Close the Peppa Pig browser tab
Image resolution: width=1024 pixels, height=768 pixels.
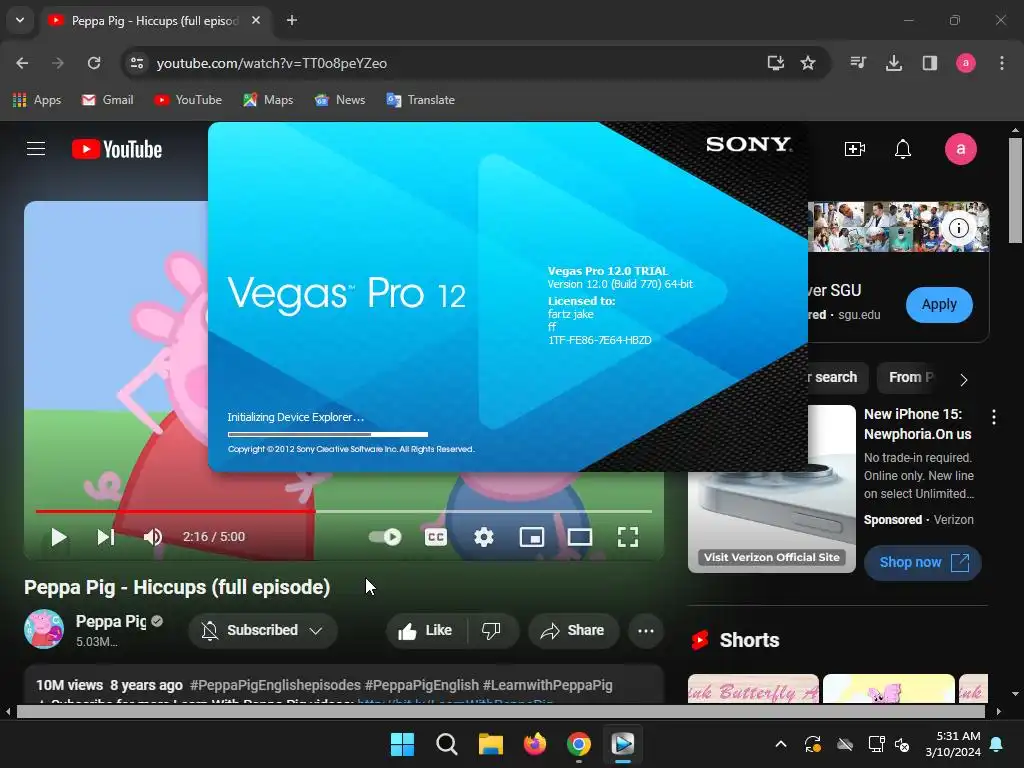(x=256, y=20)
